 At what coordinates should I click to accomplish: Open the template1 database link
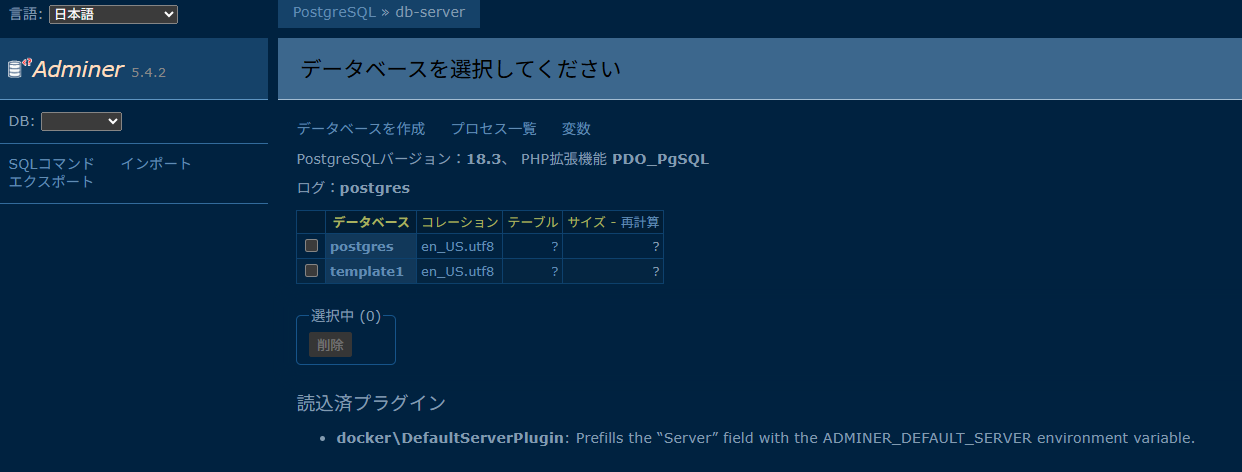pos(367,271)
